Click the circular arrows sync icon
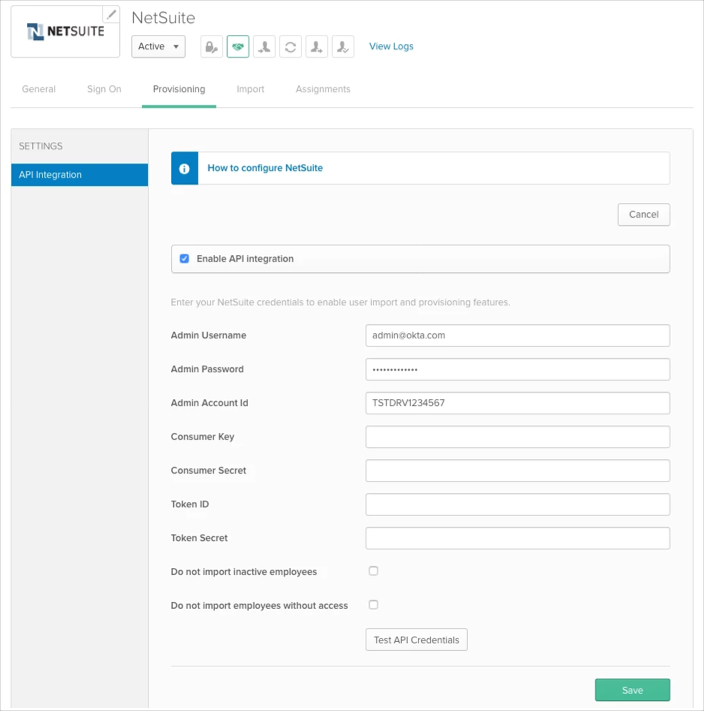 pos(290,47)
